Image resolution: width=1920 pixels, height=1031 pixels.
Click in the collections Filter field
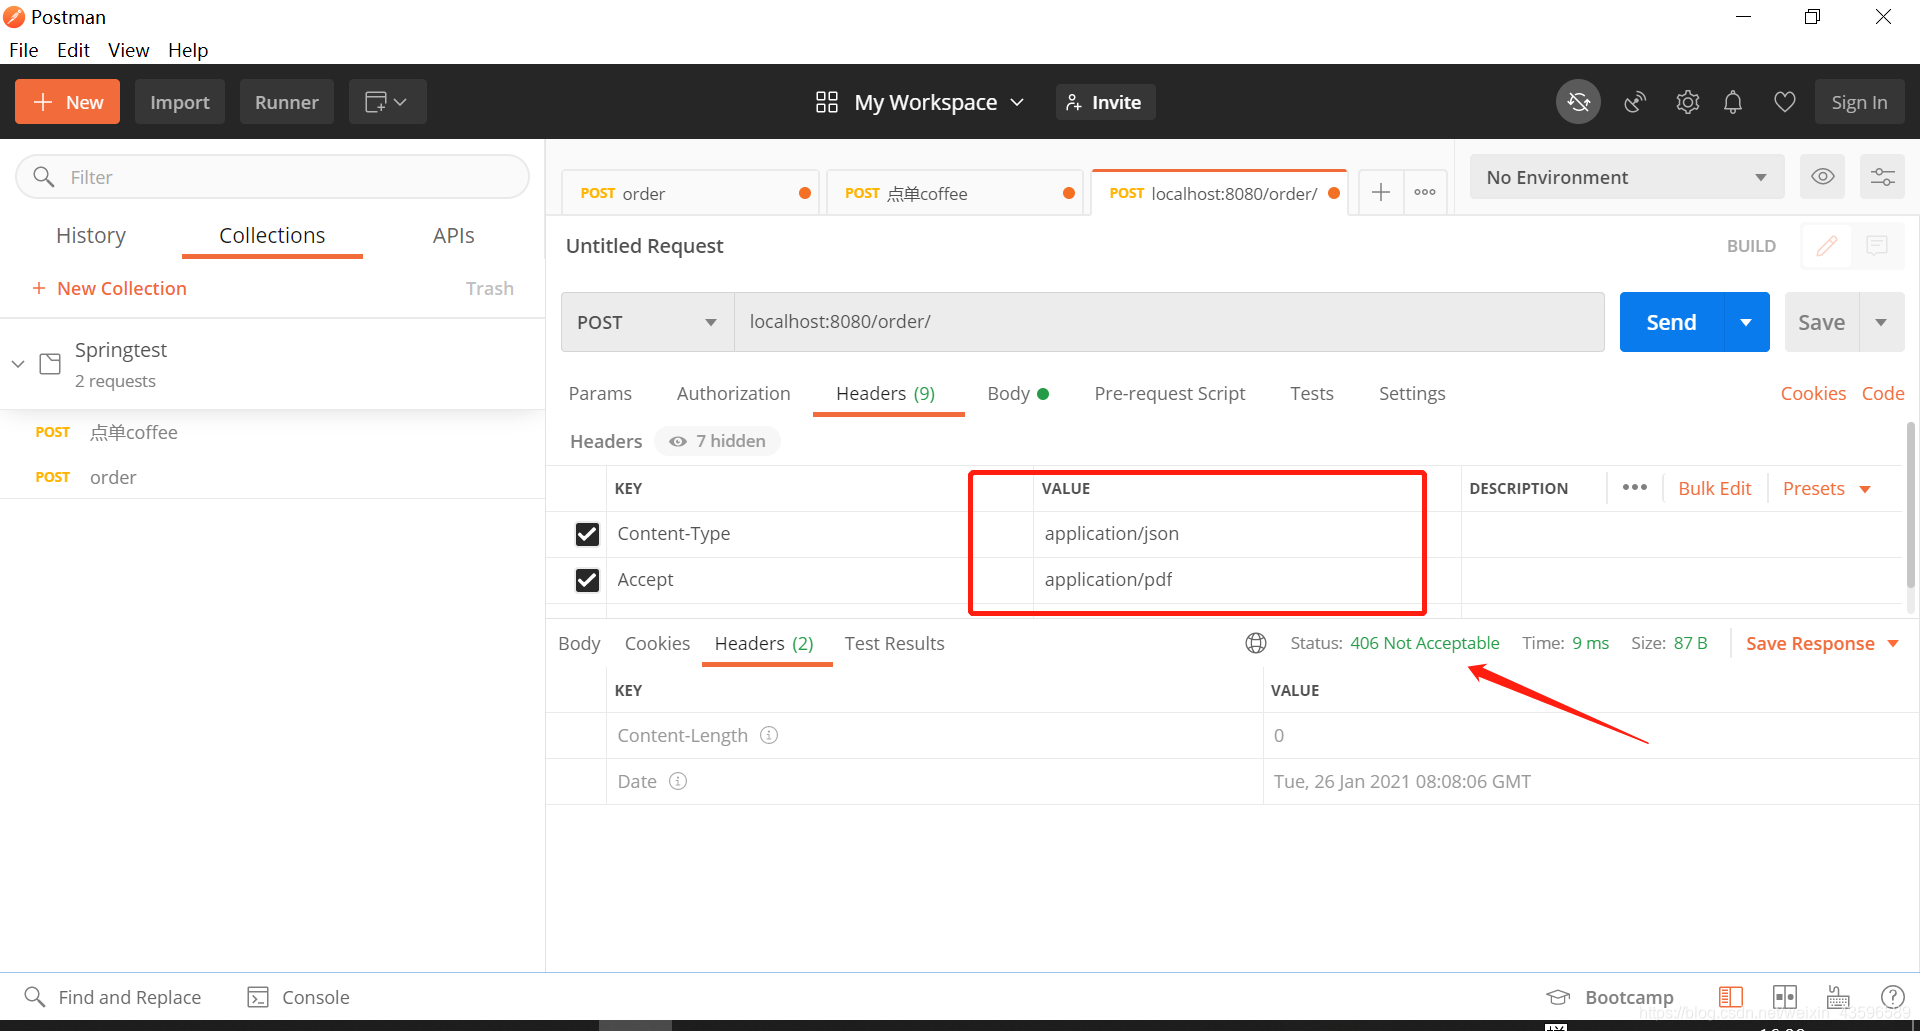[x=272, y=177]
